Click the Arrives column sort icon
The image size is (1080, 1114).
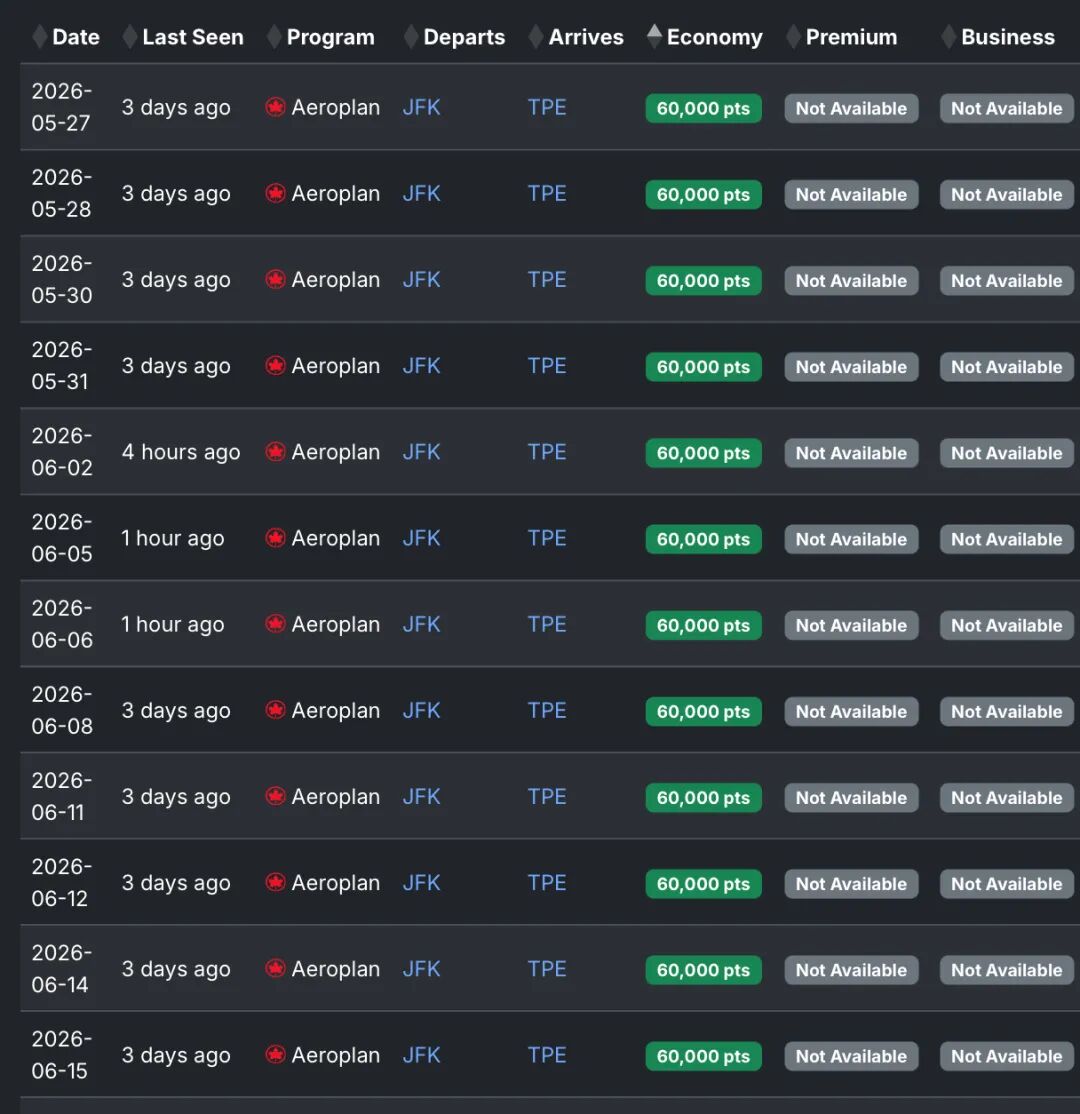tap(536, 37)
